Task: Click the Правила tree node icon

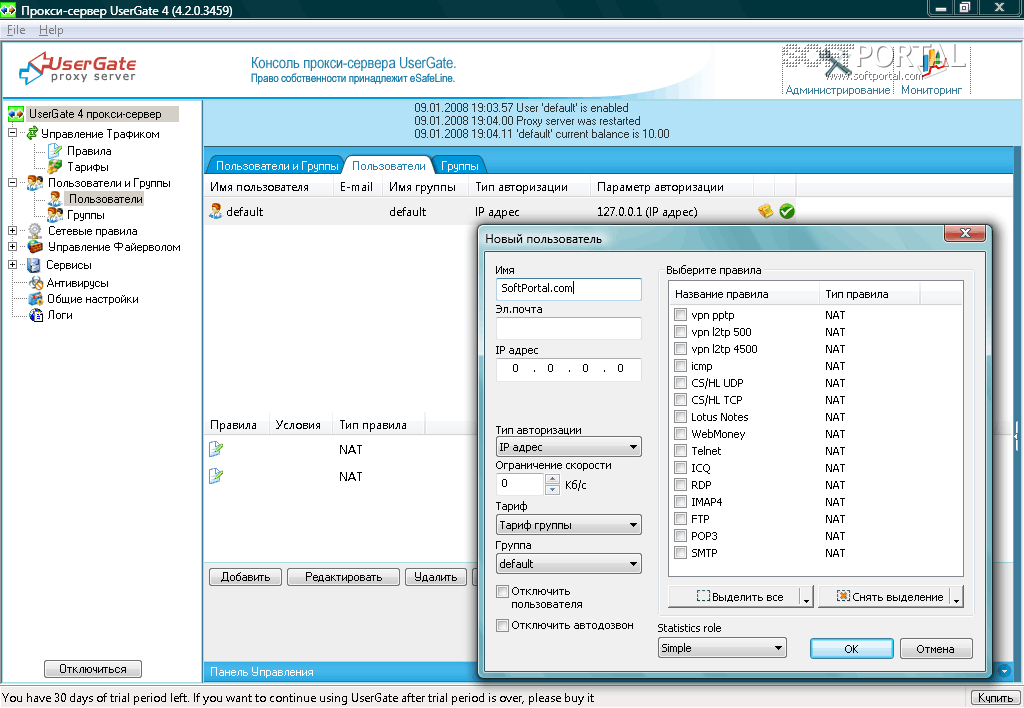Action: [x=55, y=151]
